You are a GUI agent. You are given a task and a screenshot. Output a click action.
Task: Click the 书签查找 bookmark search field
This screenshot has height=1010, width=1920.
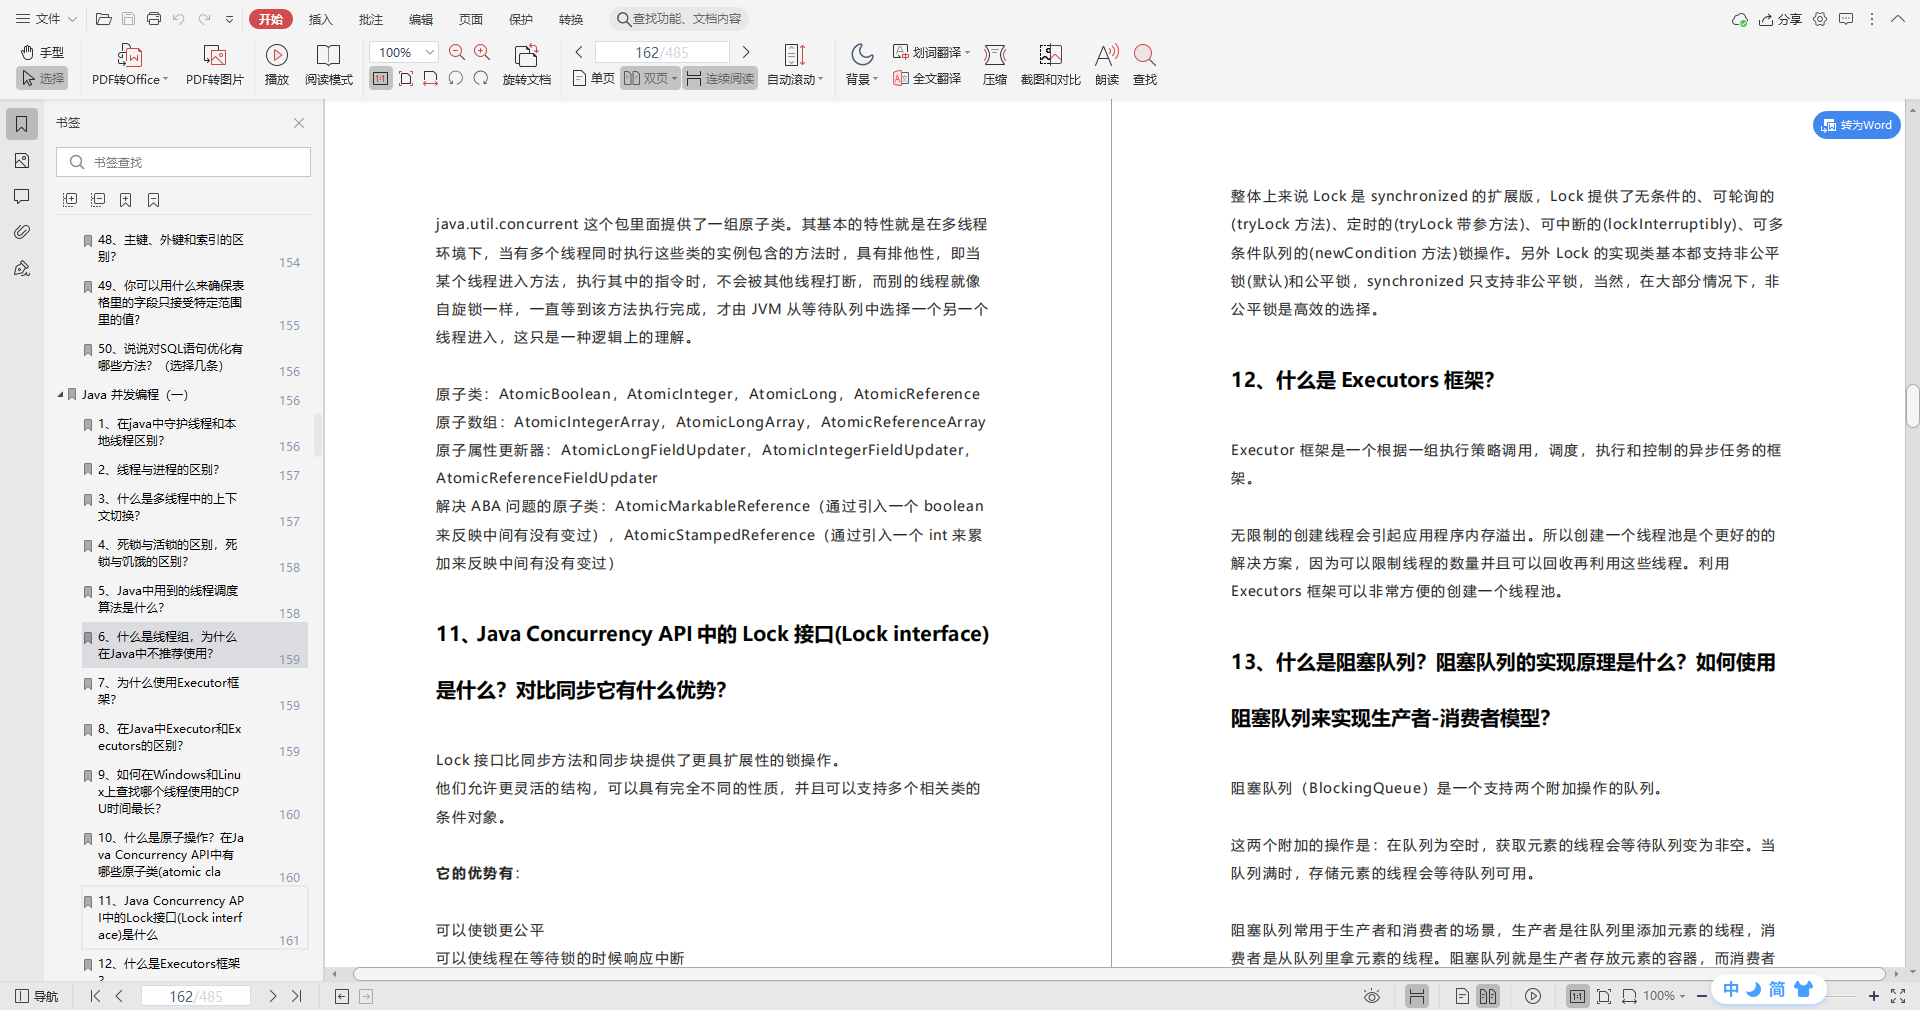pos(183,162)
